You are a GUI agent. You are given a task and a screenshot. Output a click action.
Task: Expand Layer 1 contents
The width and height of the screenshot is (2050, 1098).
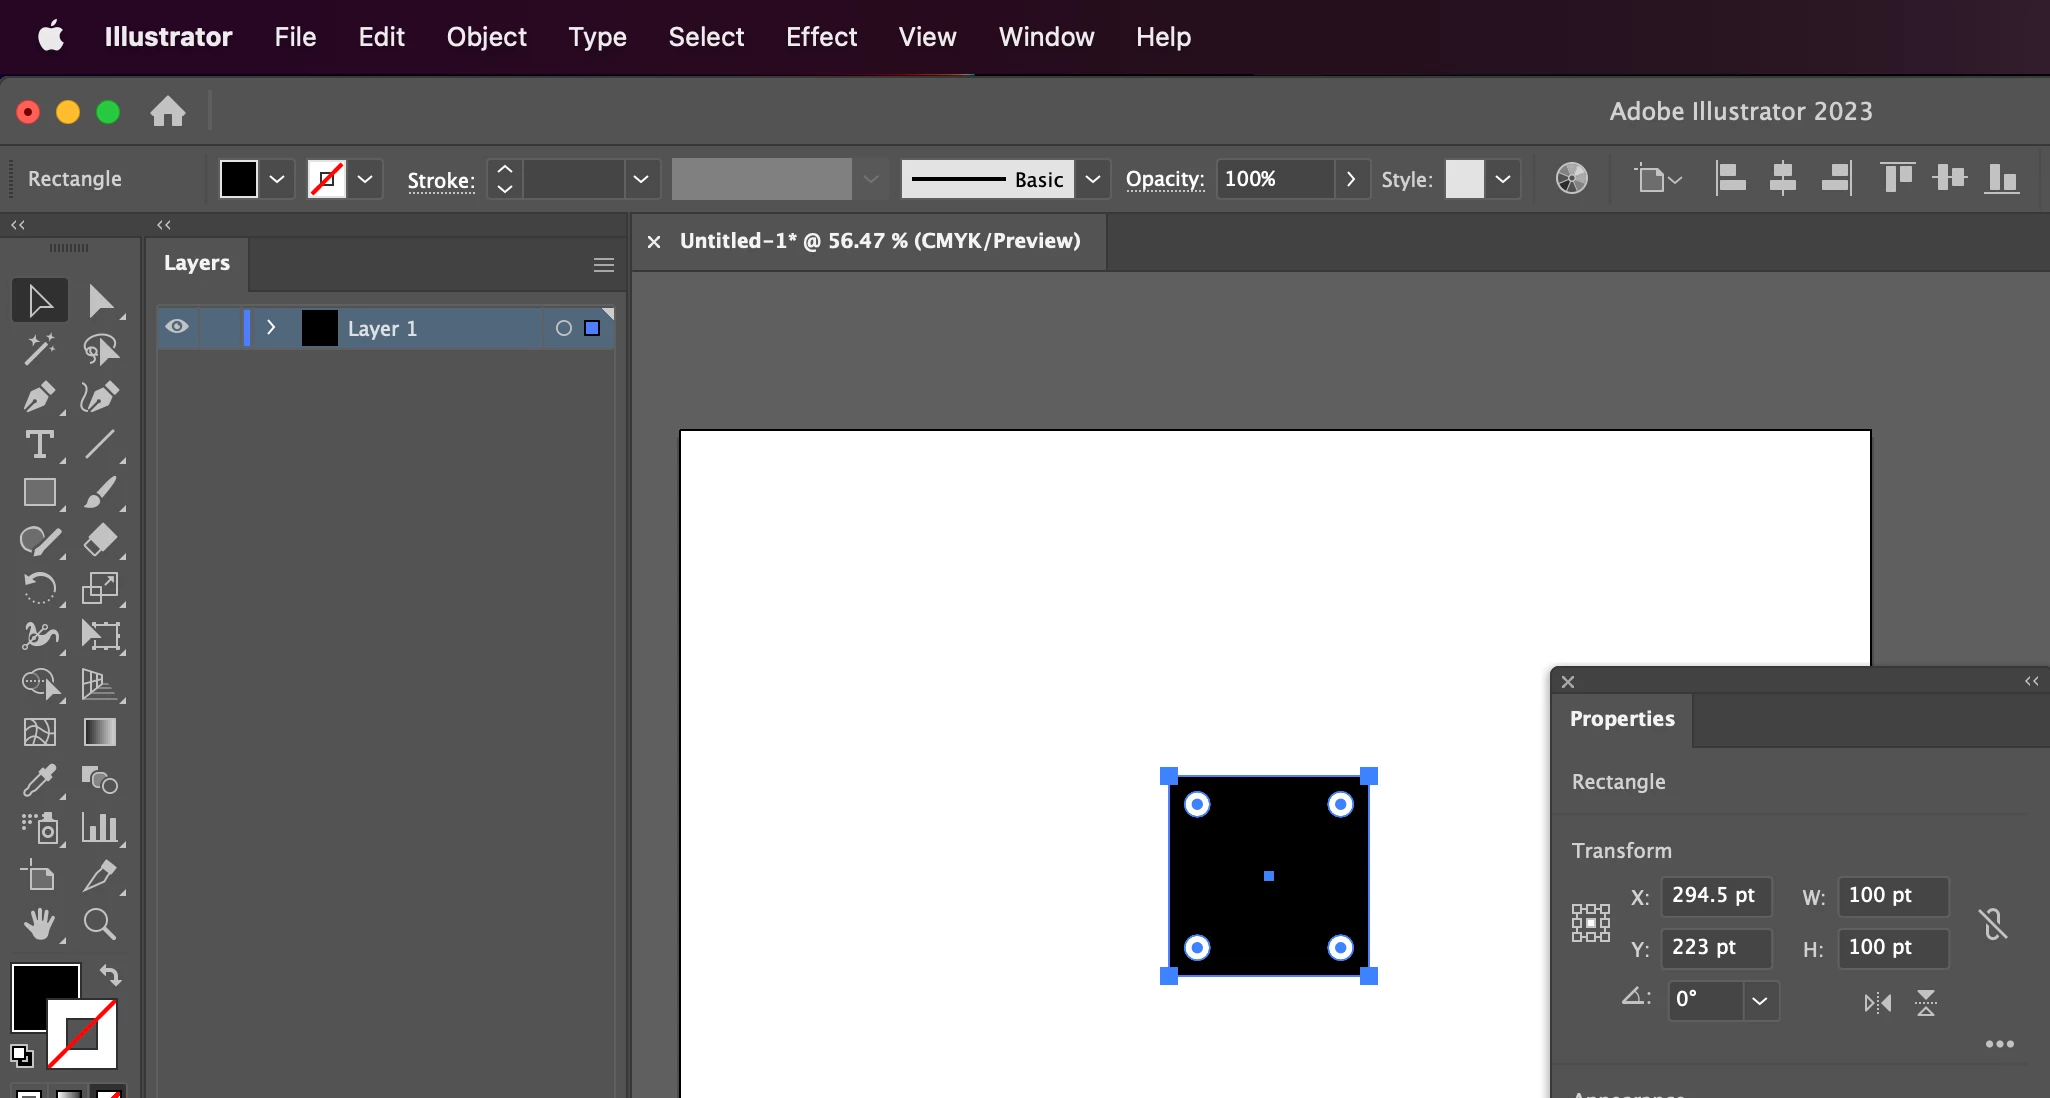[x=271, y=328]
